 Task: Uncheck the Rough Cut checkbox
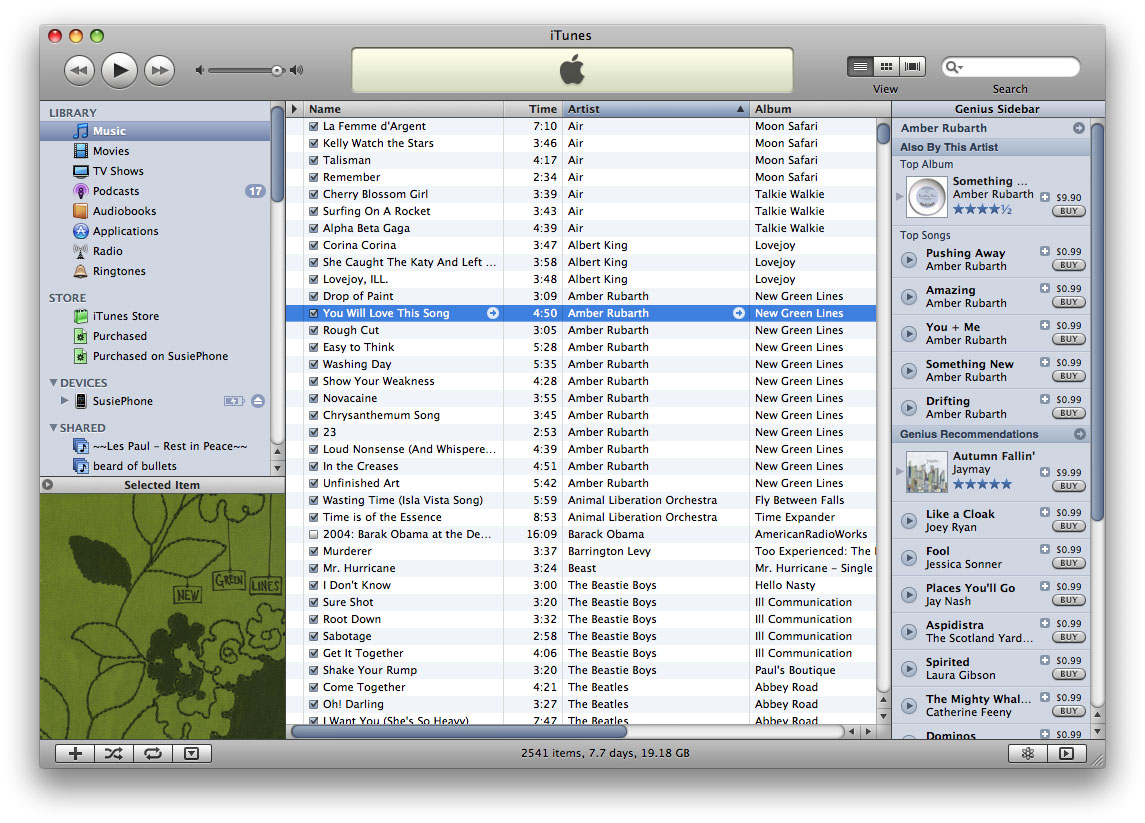pyautogui.click(x=313, y=330)
